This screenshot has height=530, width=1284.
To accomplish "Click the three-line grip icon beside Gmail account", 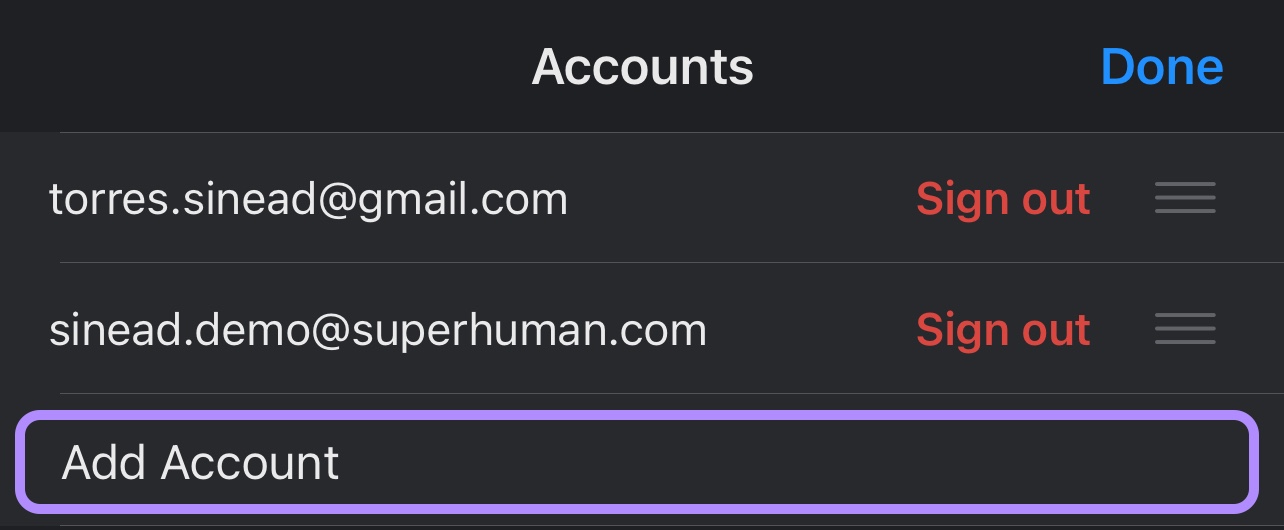I will (x=1185, y=198).
